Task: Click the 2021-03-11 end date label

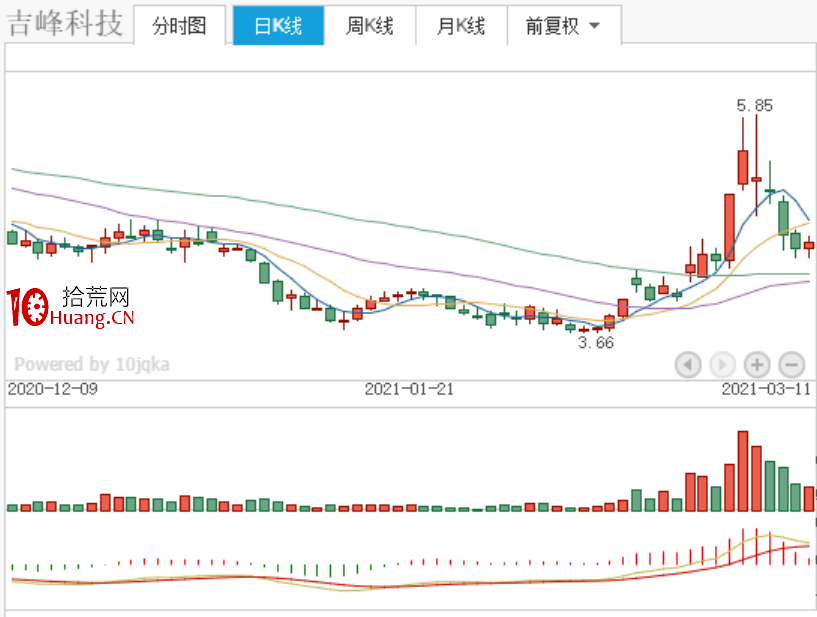Action: coord(766,389)
